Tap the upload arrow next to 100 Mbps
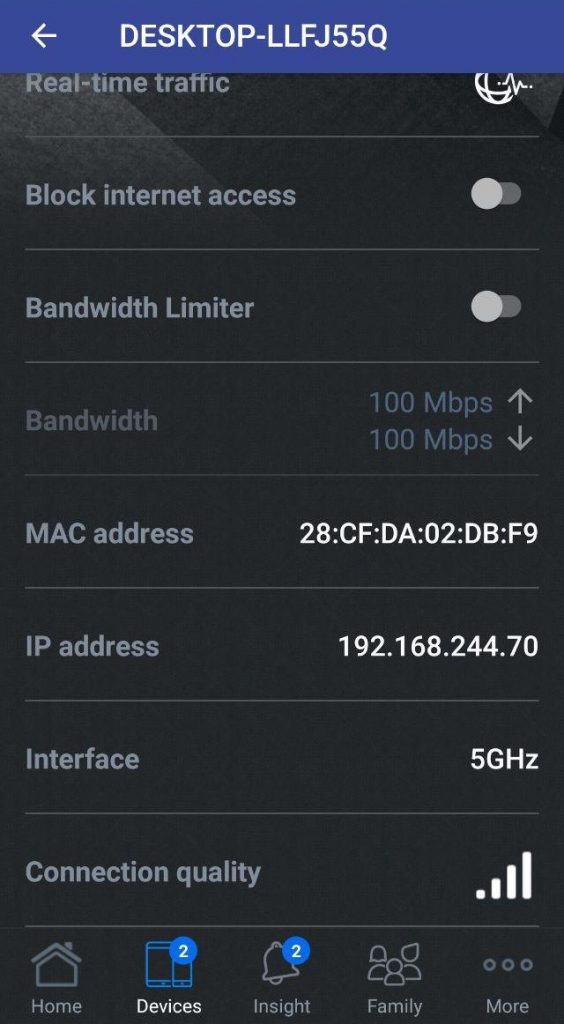The image size is (564, 1024). click(x=520, y=403)
